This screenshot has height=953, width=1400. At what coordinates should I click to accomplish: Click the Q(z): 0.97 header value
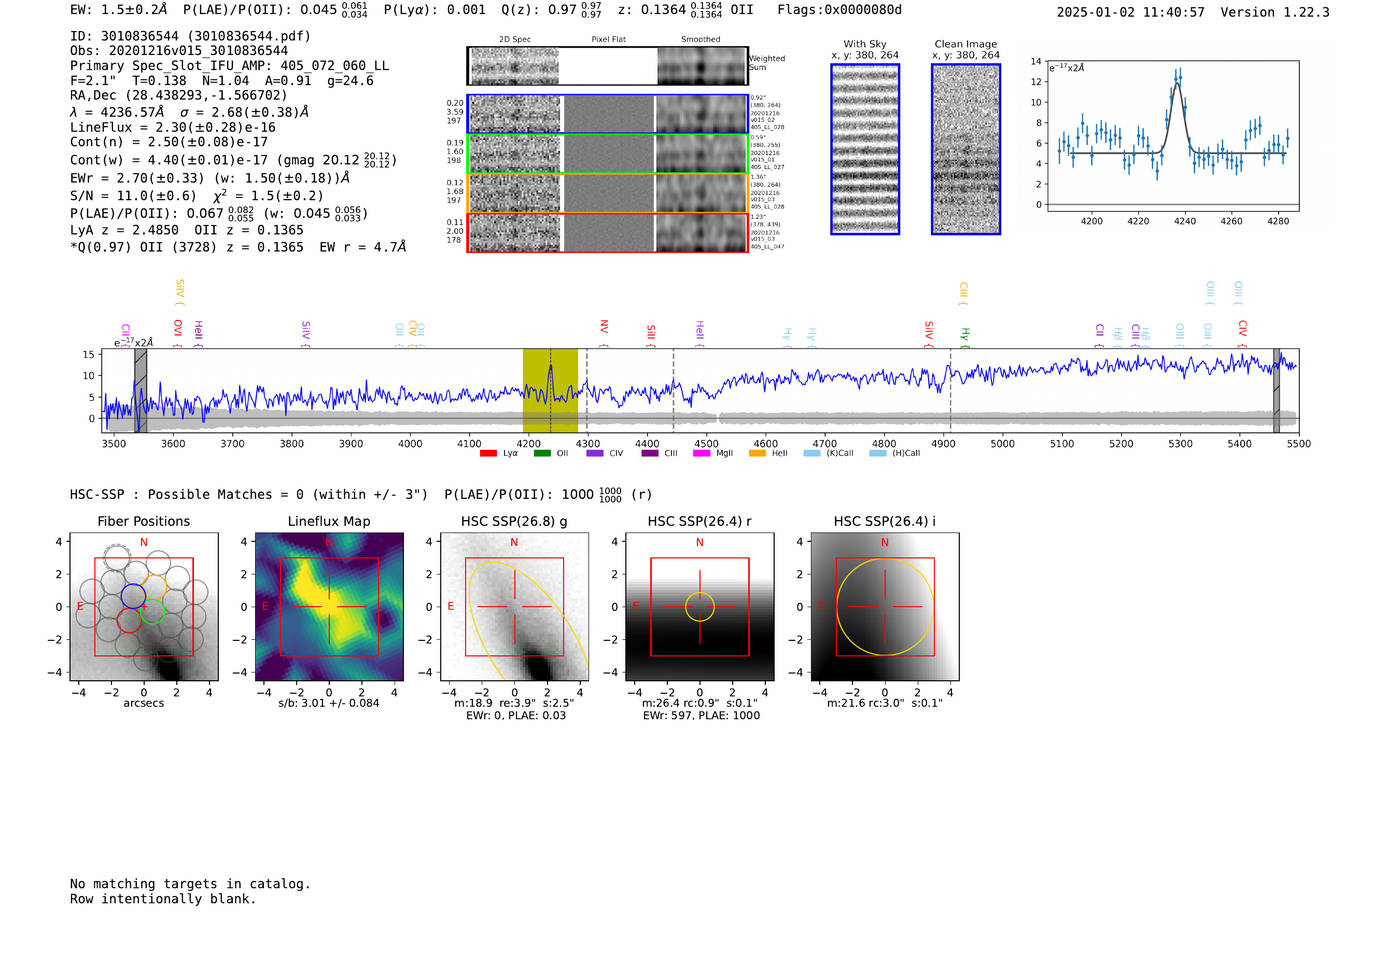(x=553, y=10)
